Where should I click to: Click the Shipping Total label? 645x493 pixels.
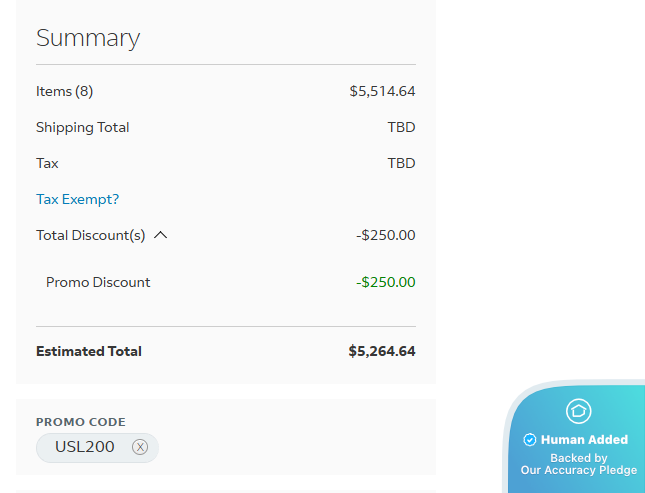click(x=82, y=127)
